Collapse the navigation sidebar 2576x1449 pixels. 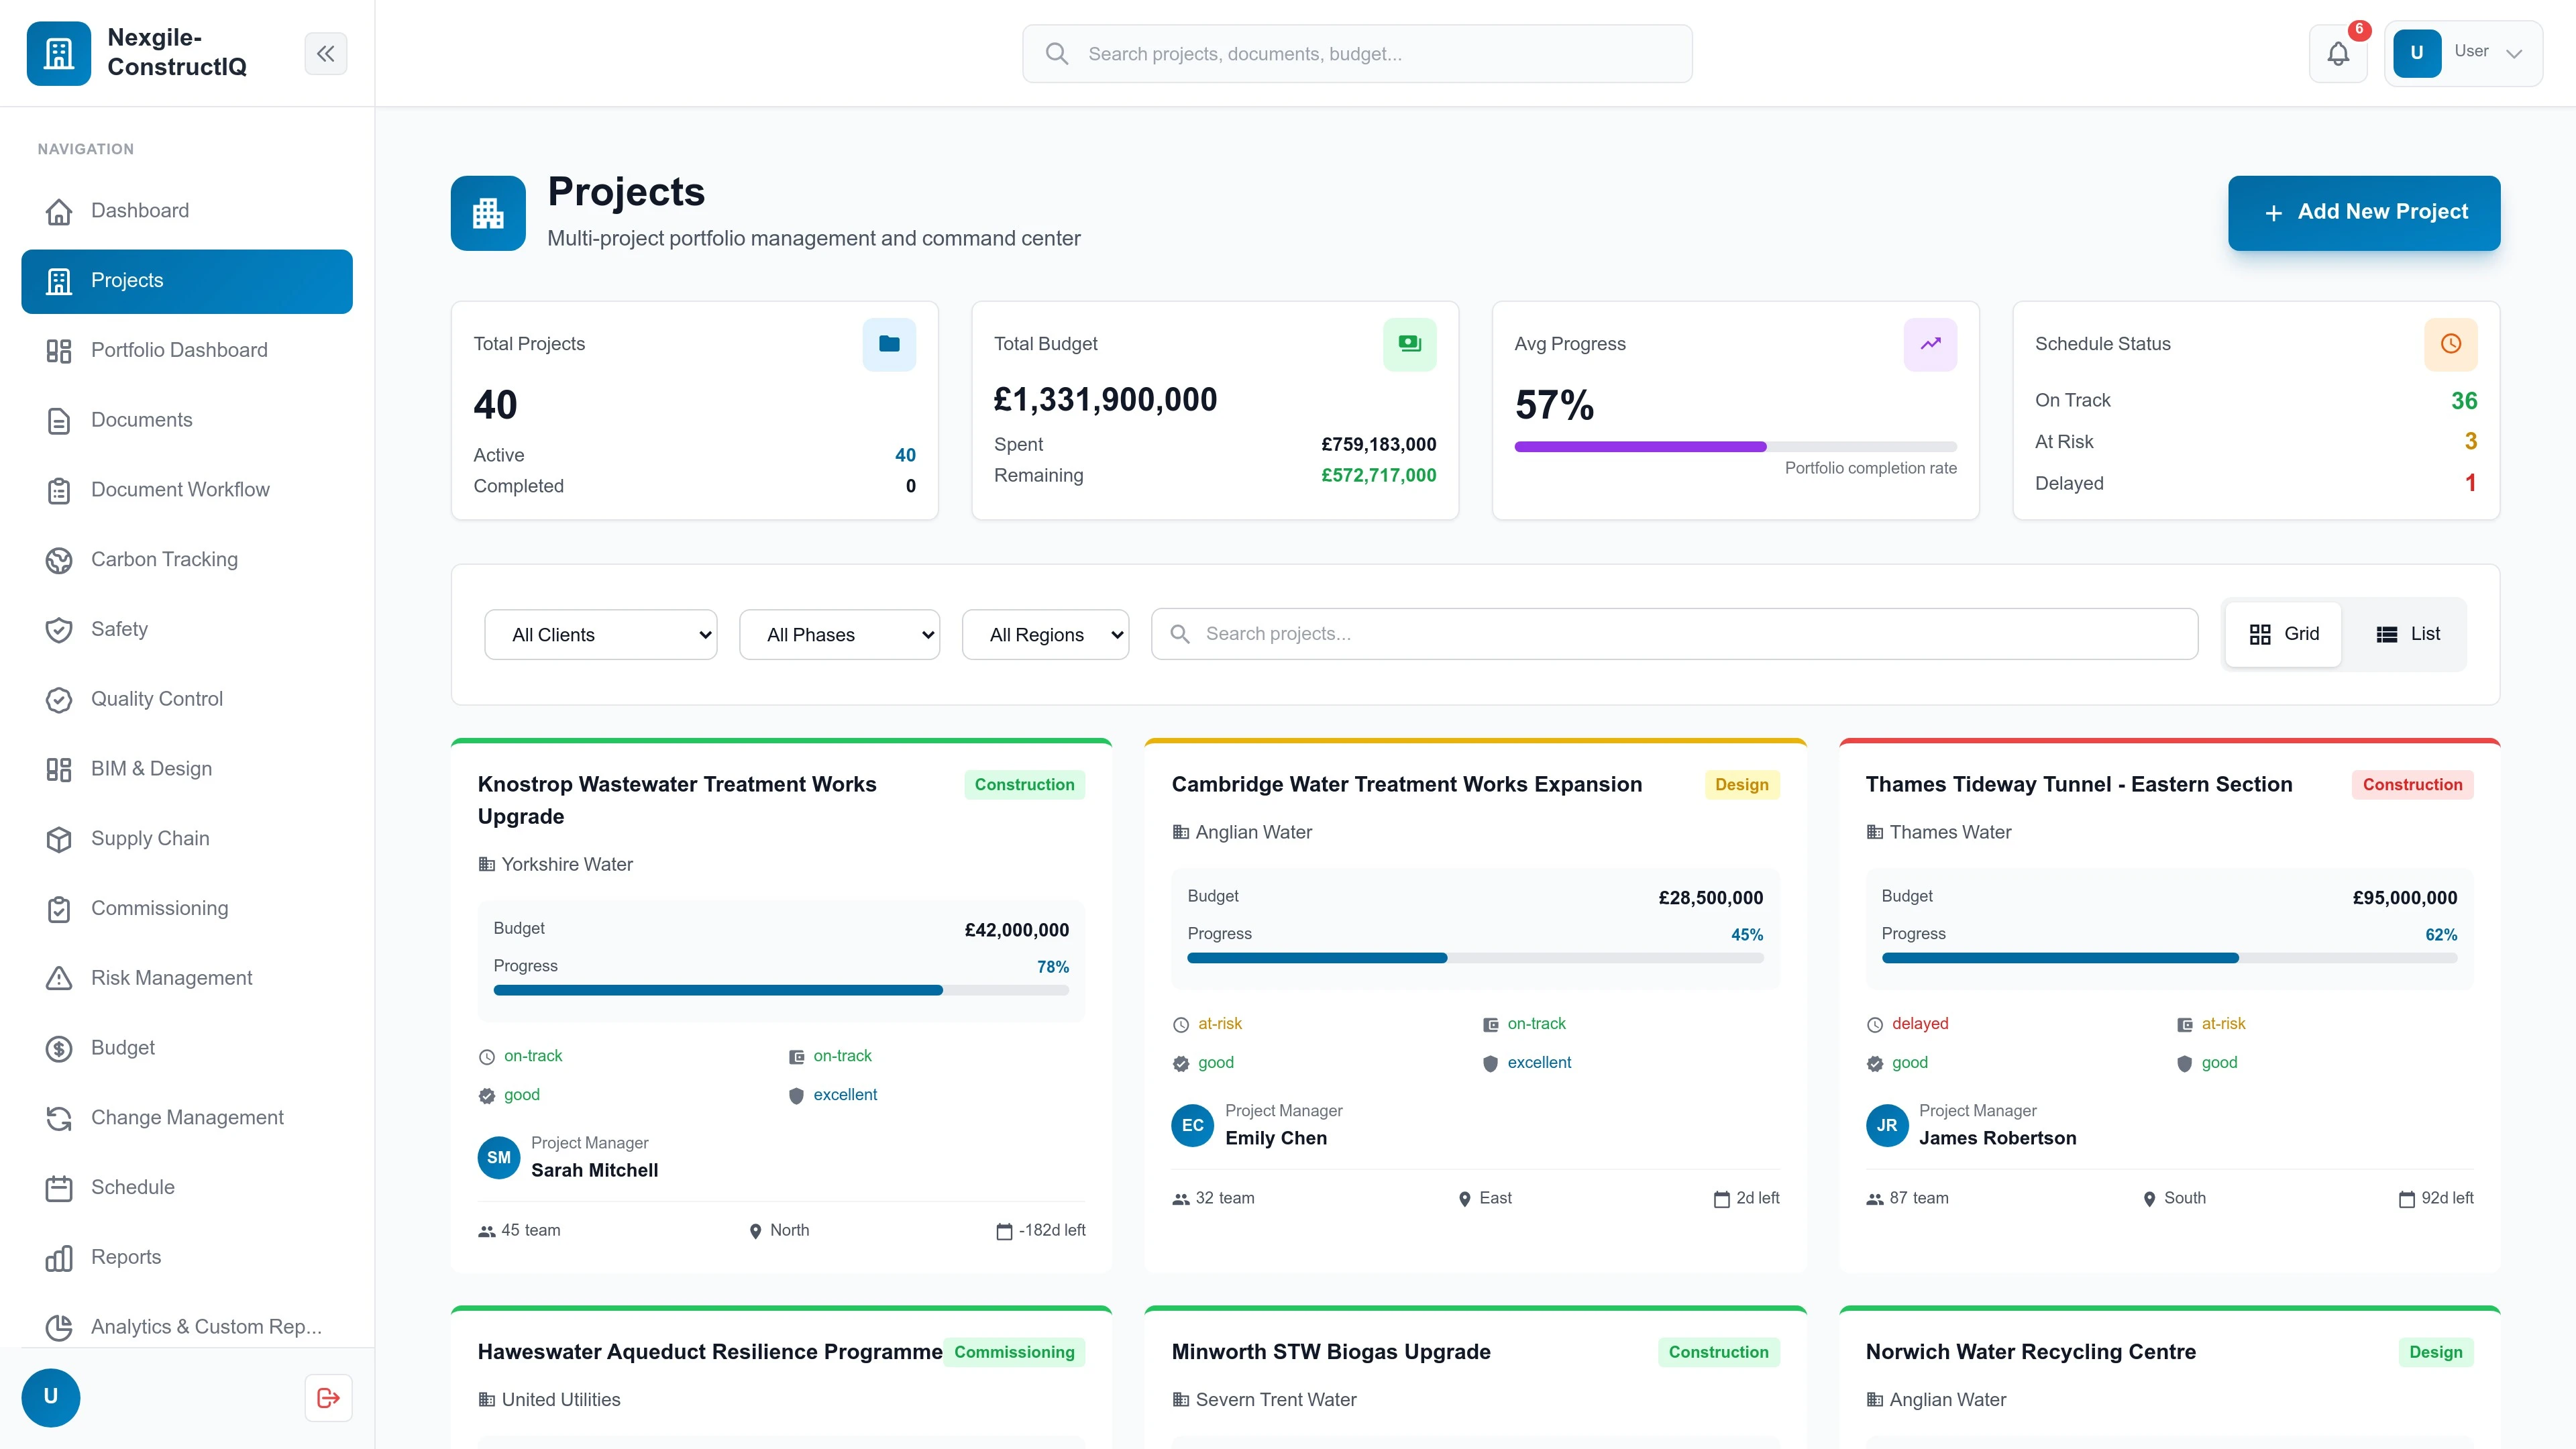coord(325,53)
